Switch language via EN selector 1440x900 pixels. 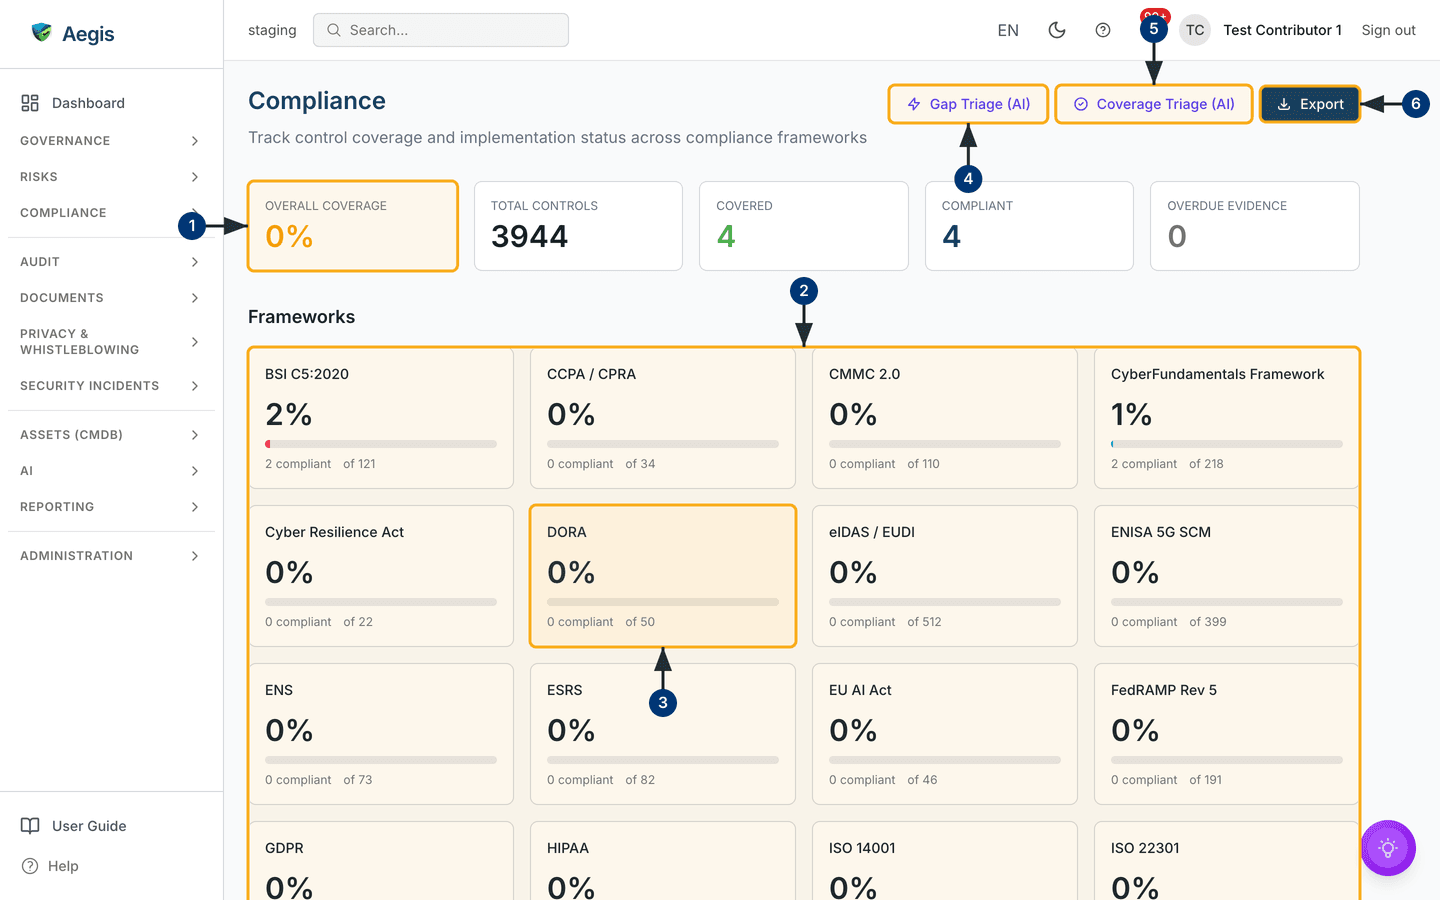pos(1008,30)
